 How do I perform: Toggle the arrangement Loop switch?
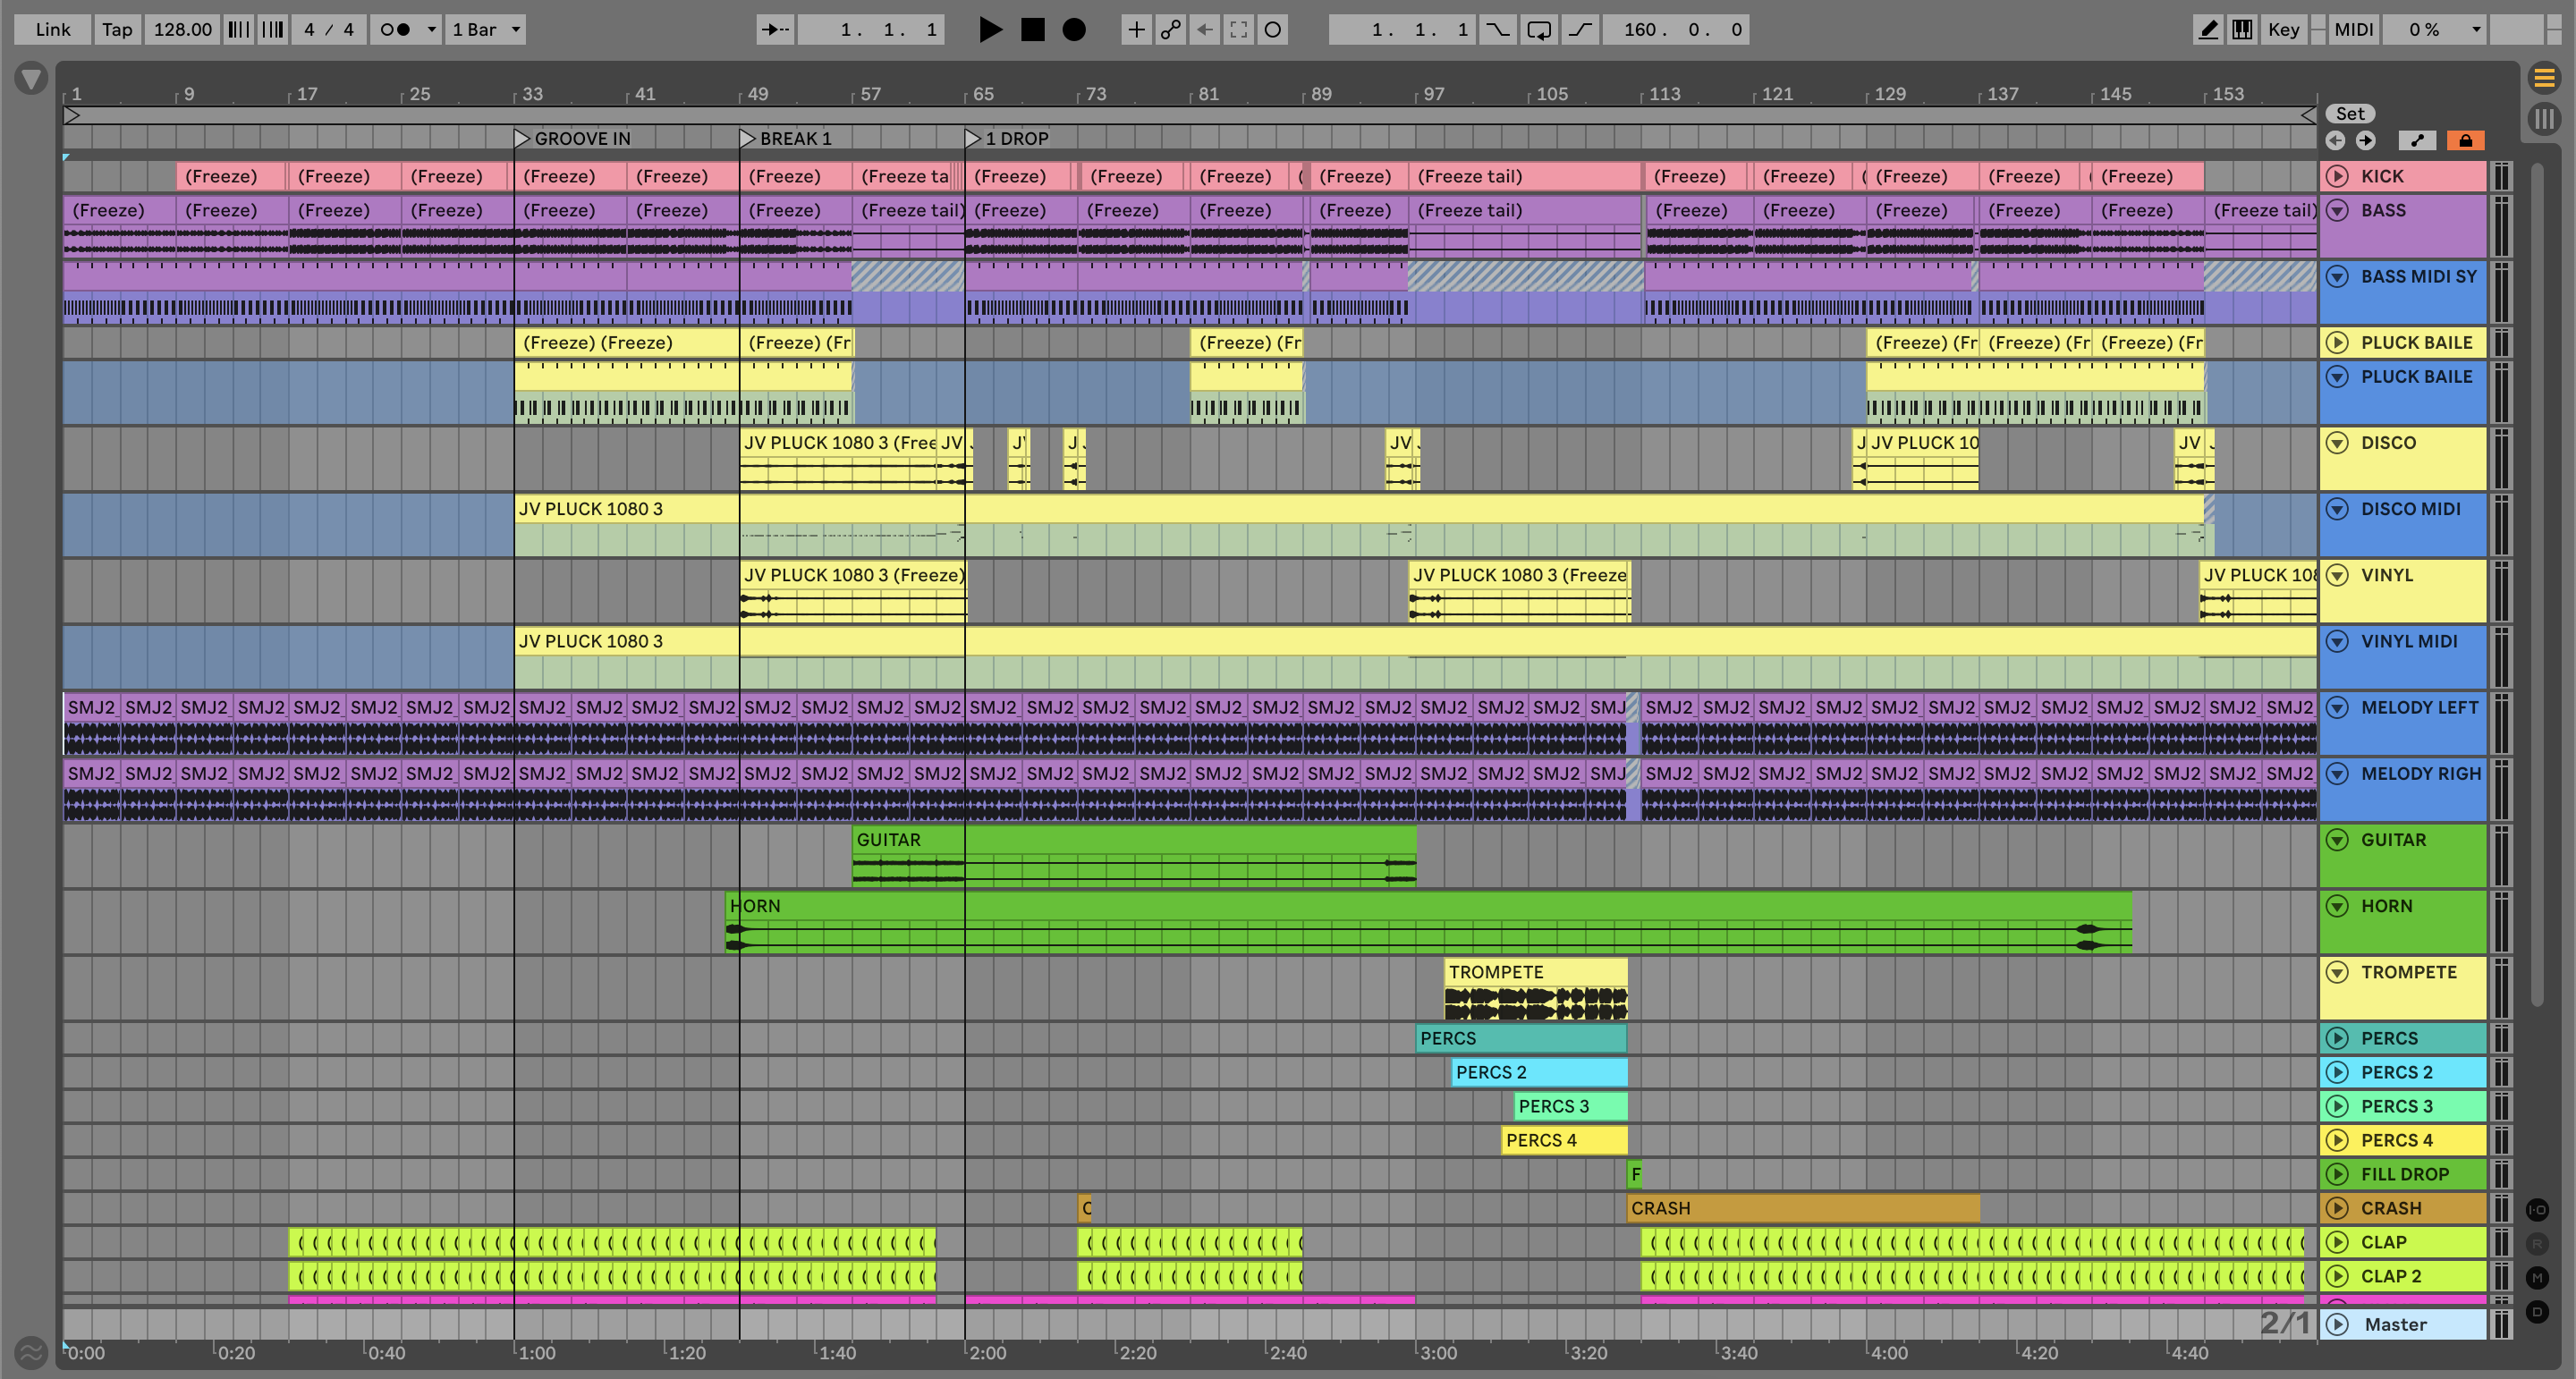coord(1539,29)
